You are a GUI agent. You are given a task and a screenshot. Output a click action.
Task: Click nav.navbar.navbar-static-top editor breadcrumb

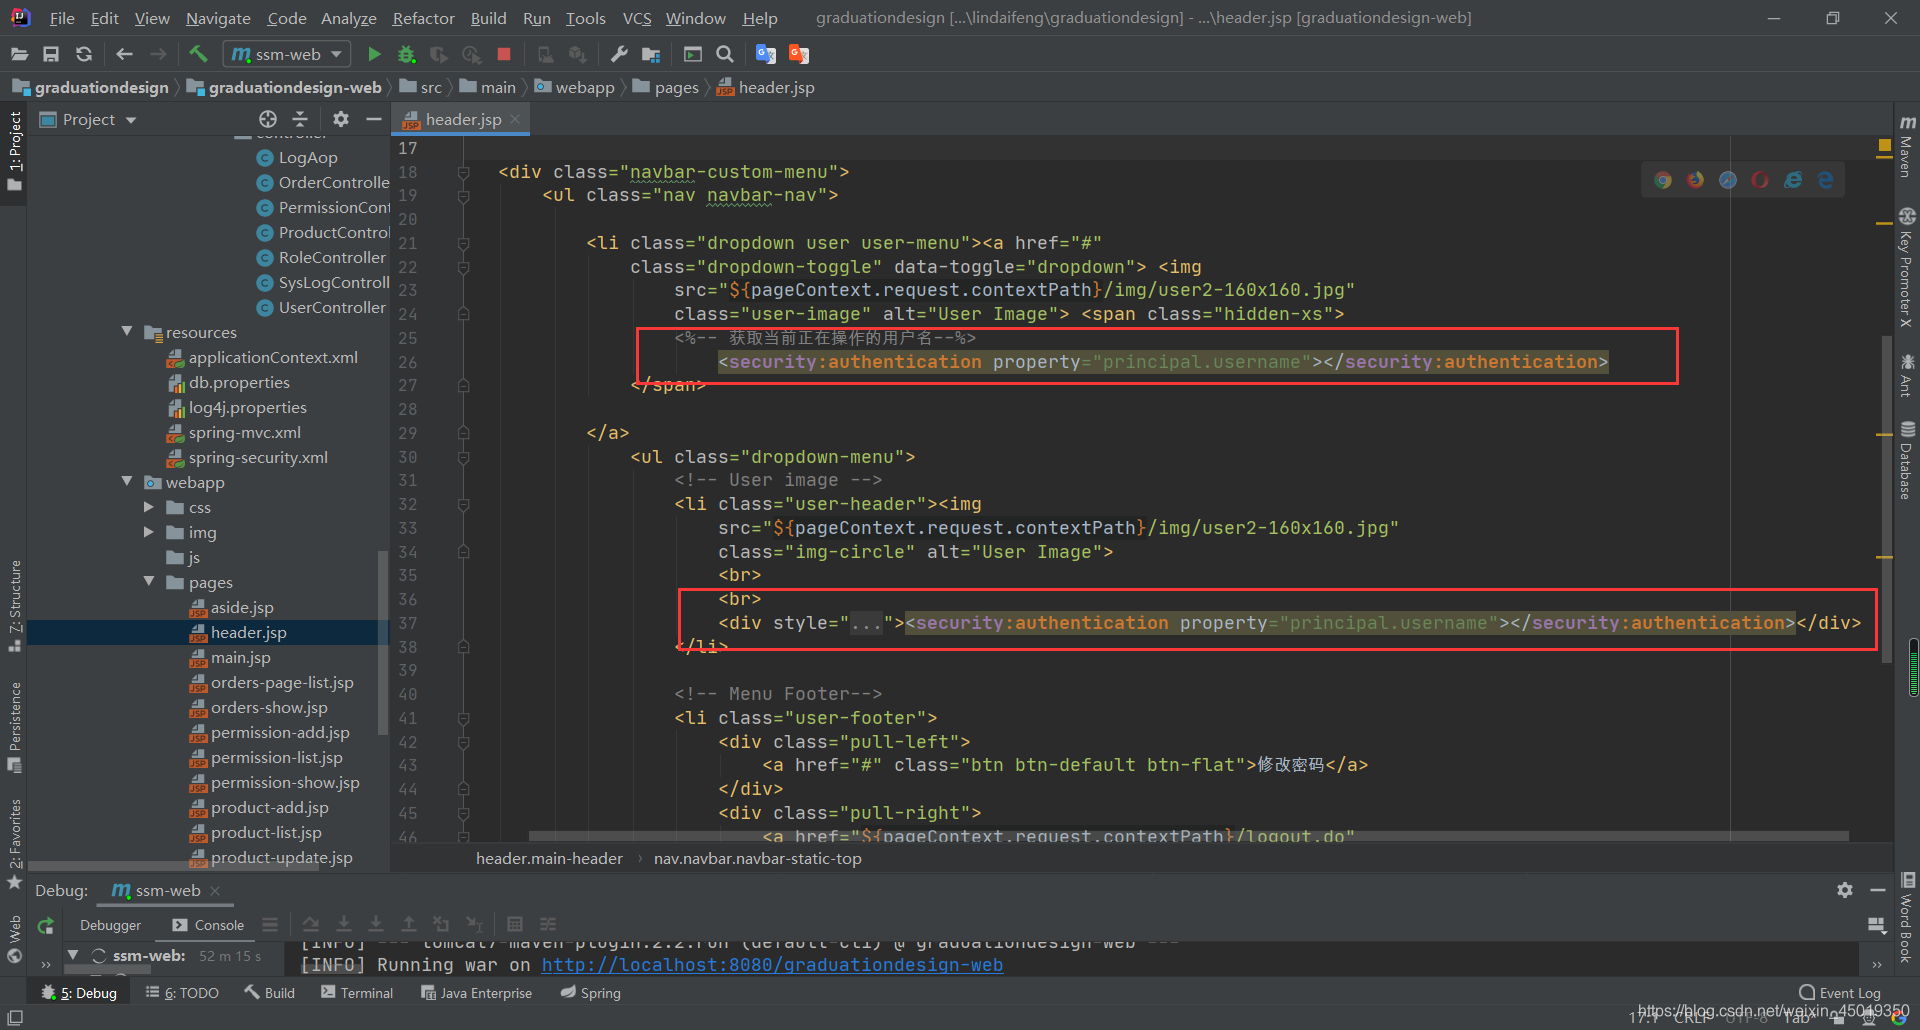pos(757,858)
